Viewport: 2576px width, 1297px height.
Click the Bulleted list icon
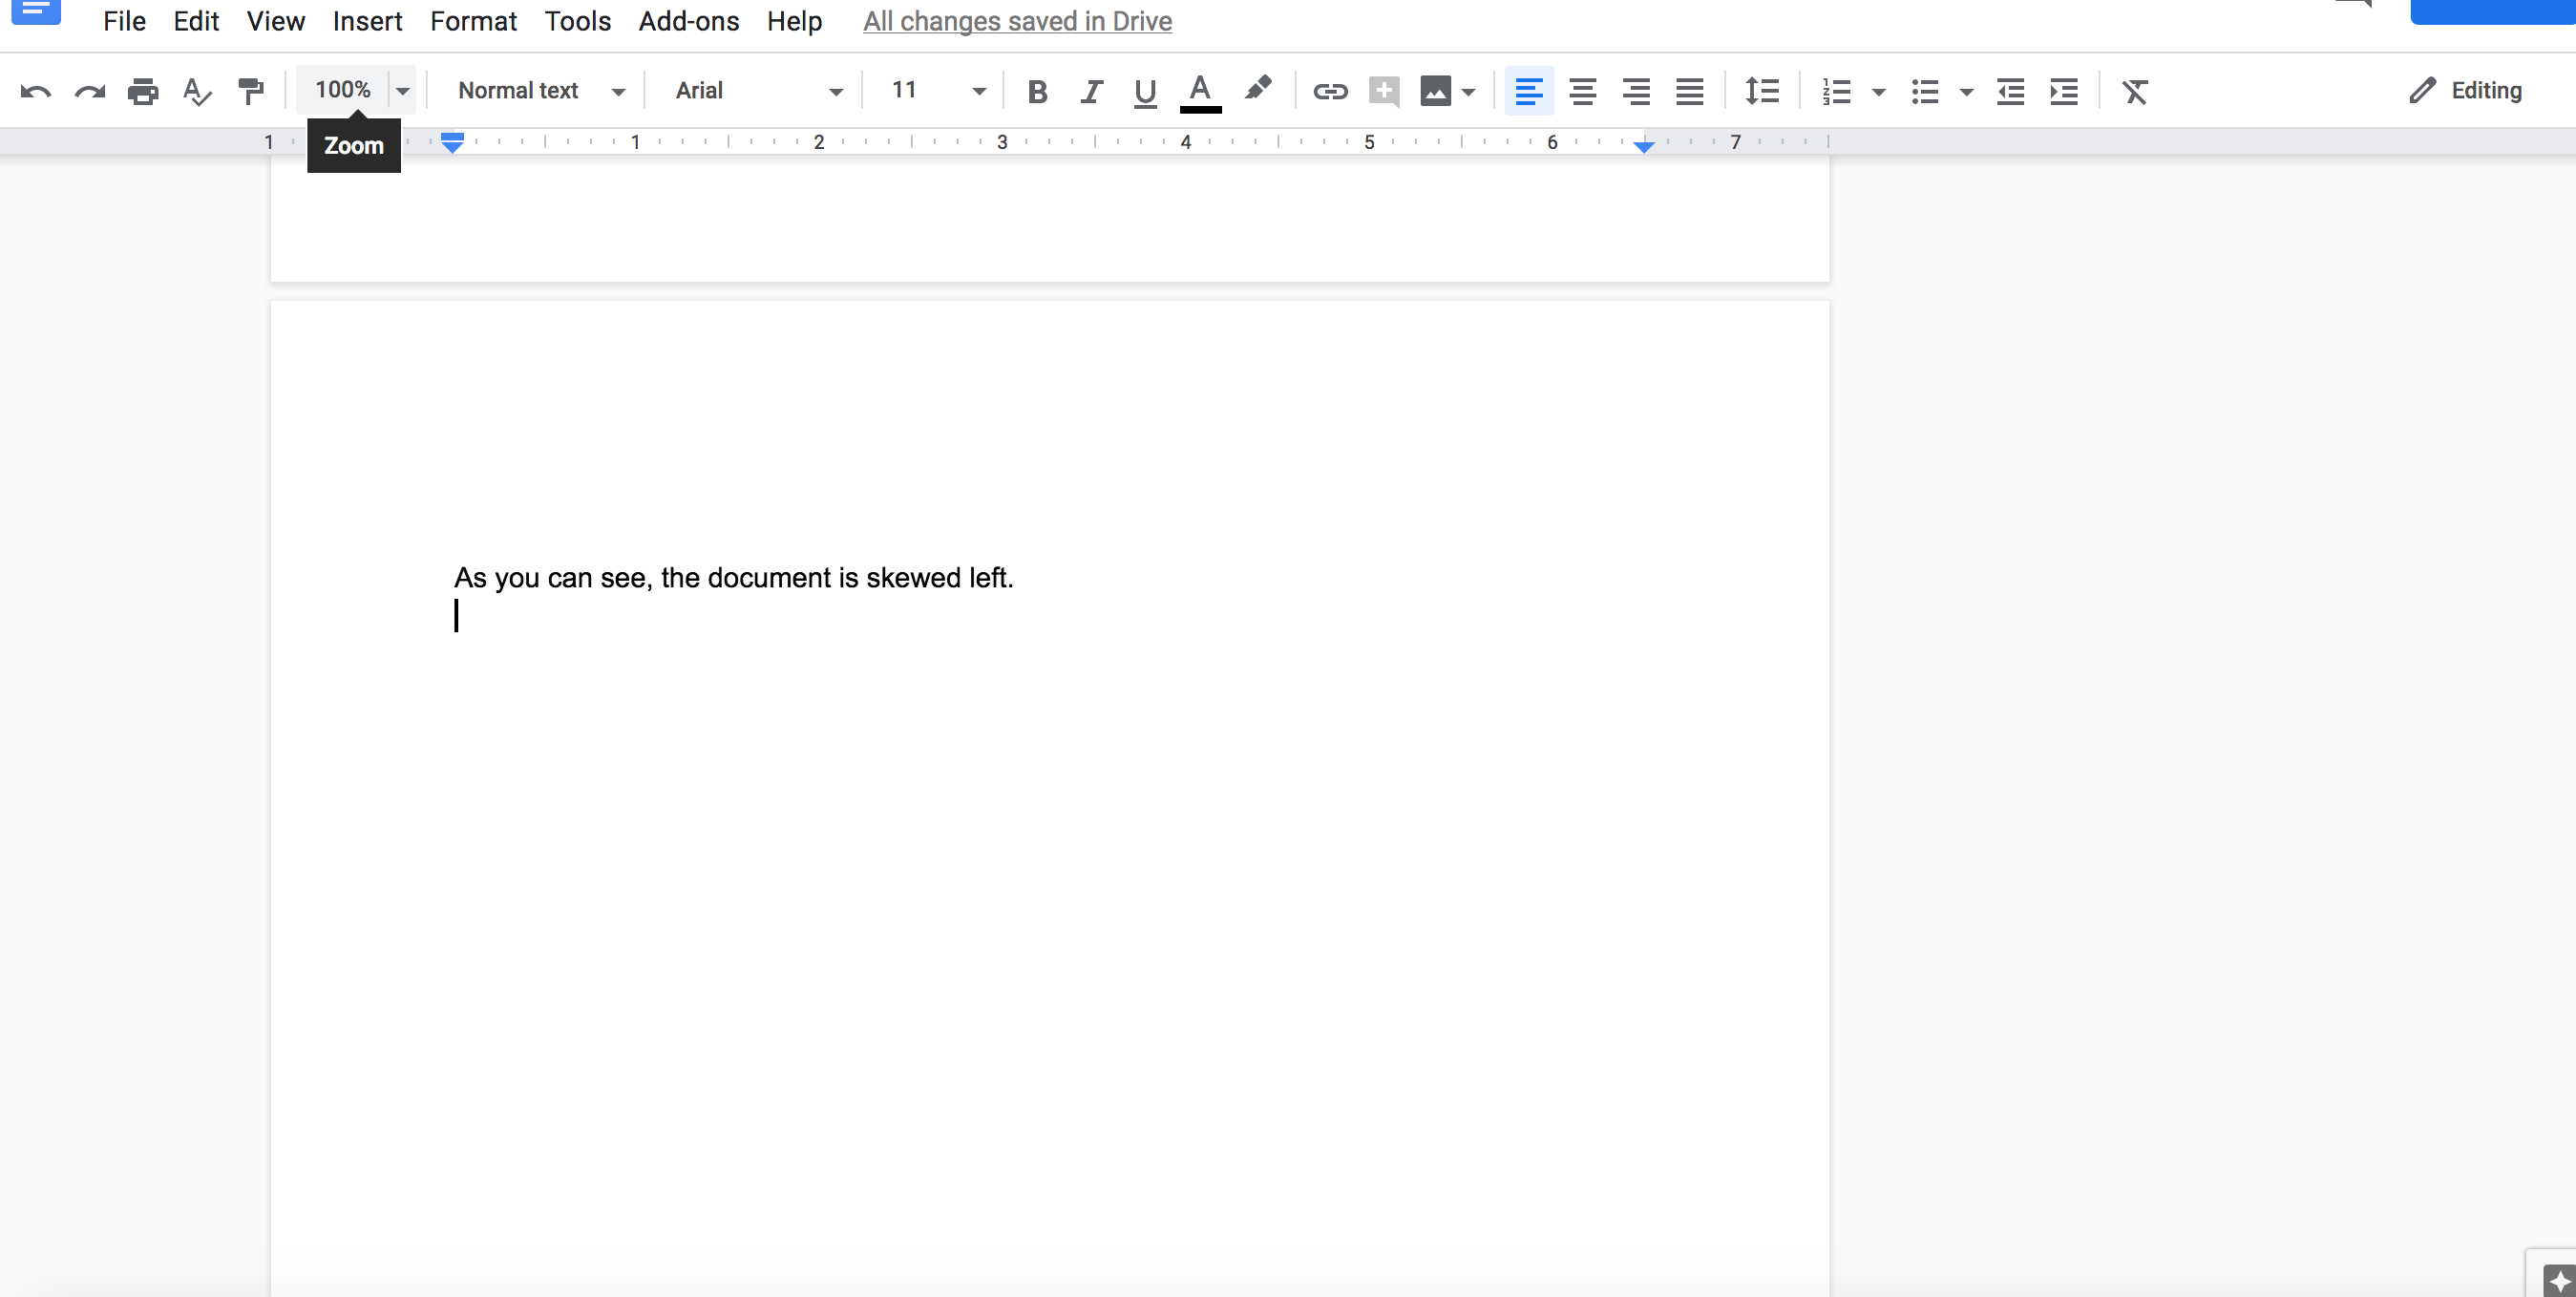click(x=1921, y=91)
